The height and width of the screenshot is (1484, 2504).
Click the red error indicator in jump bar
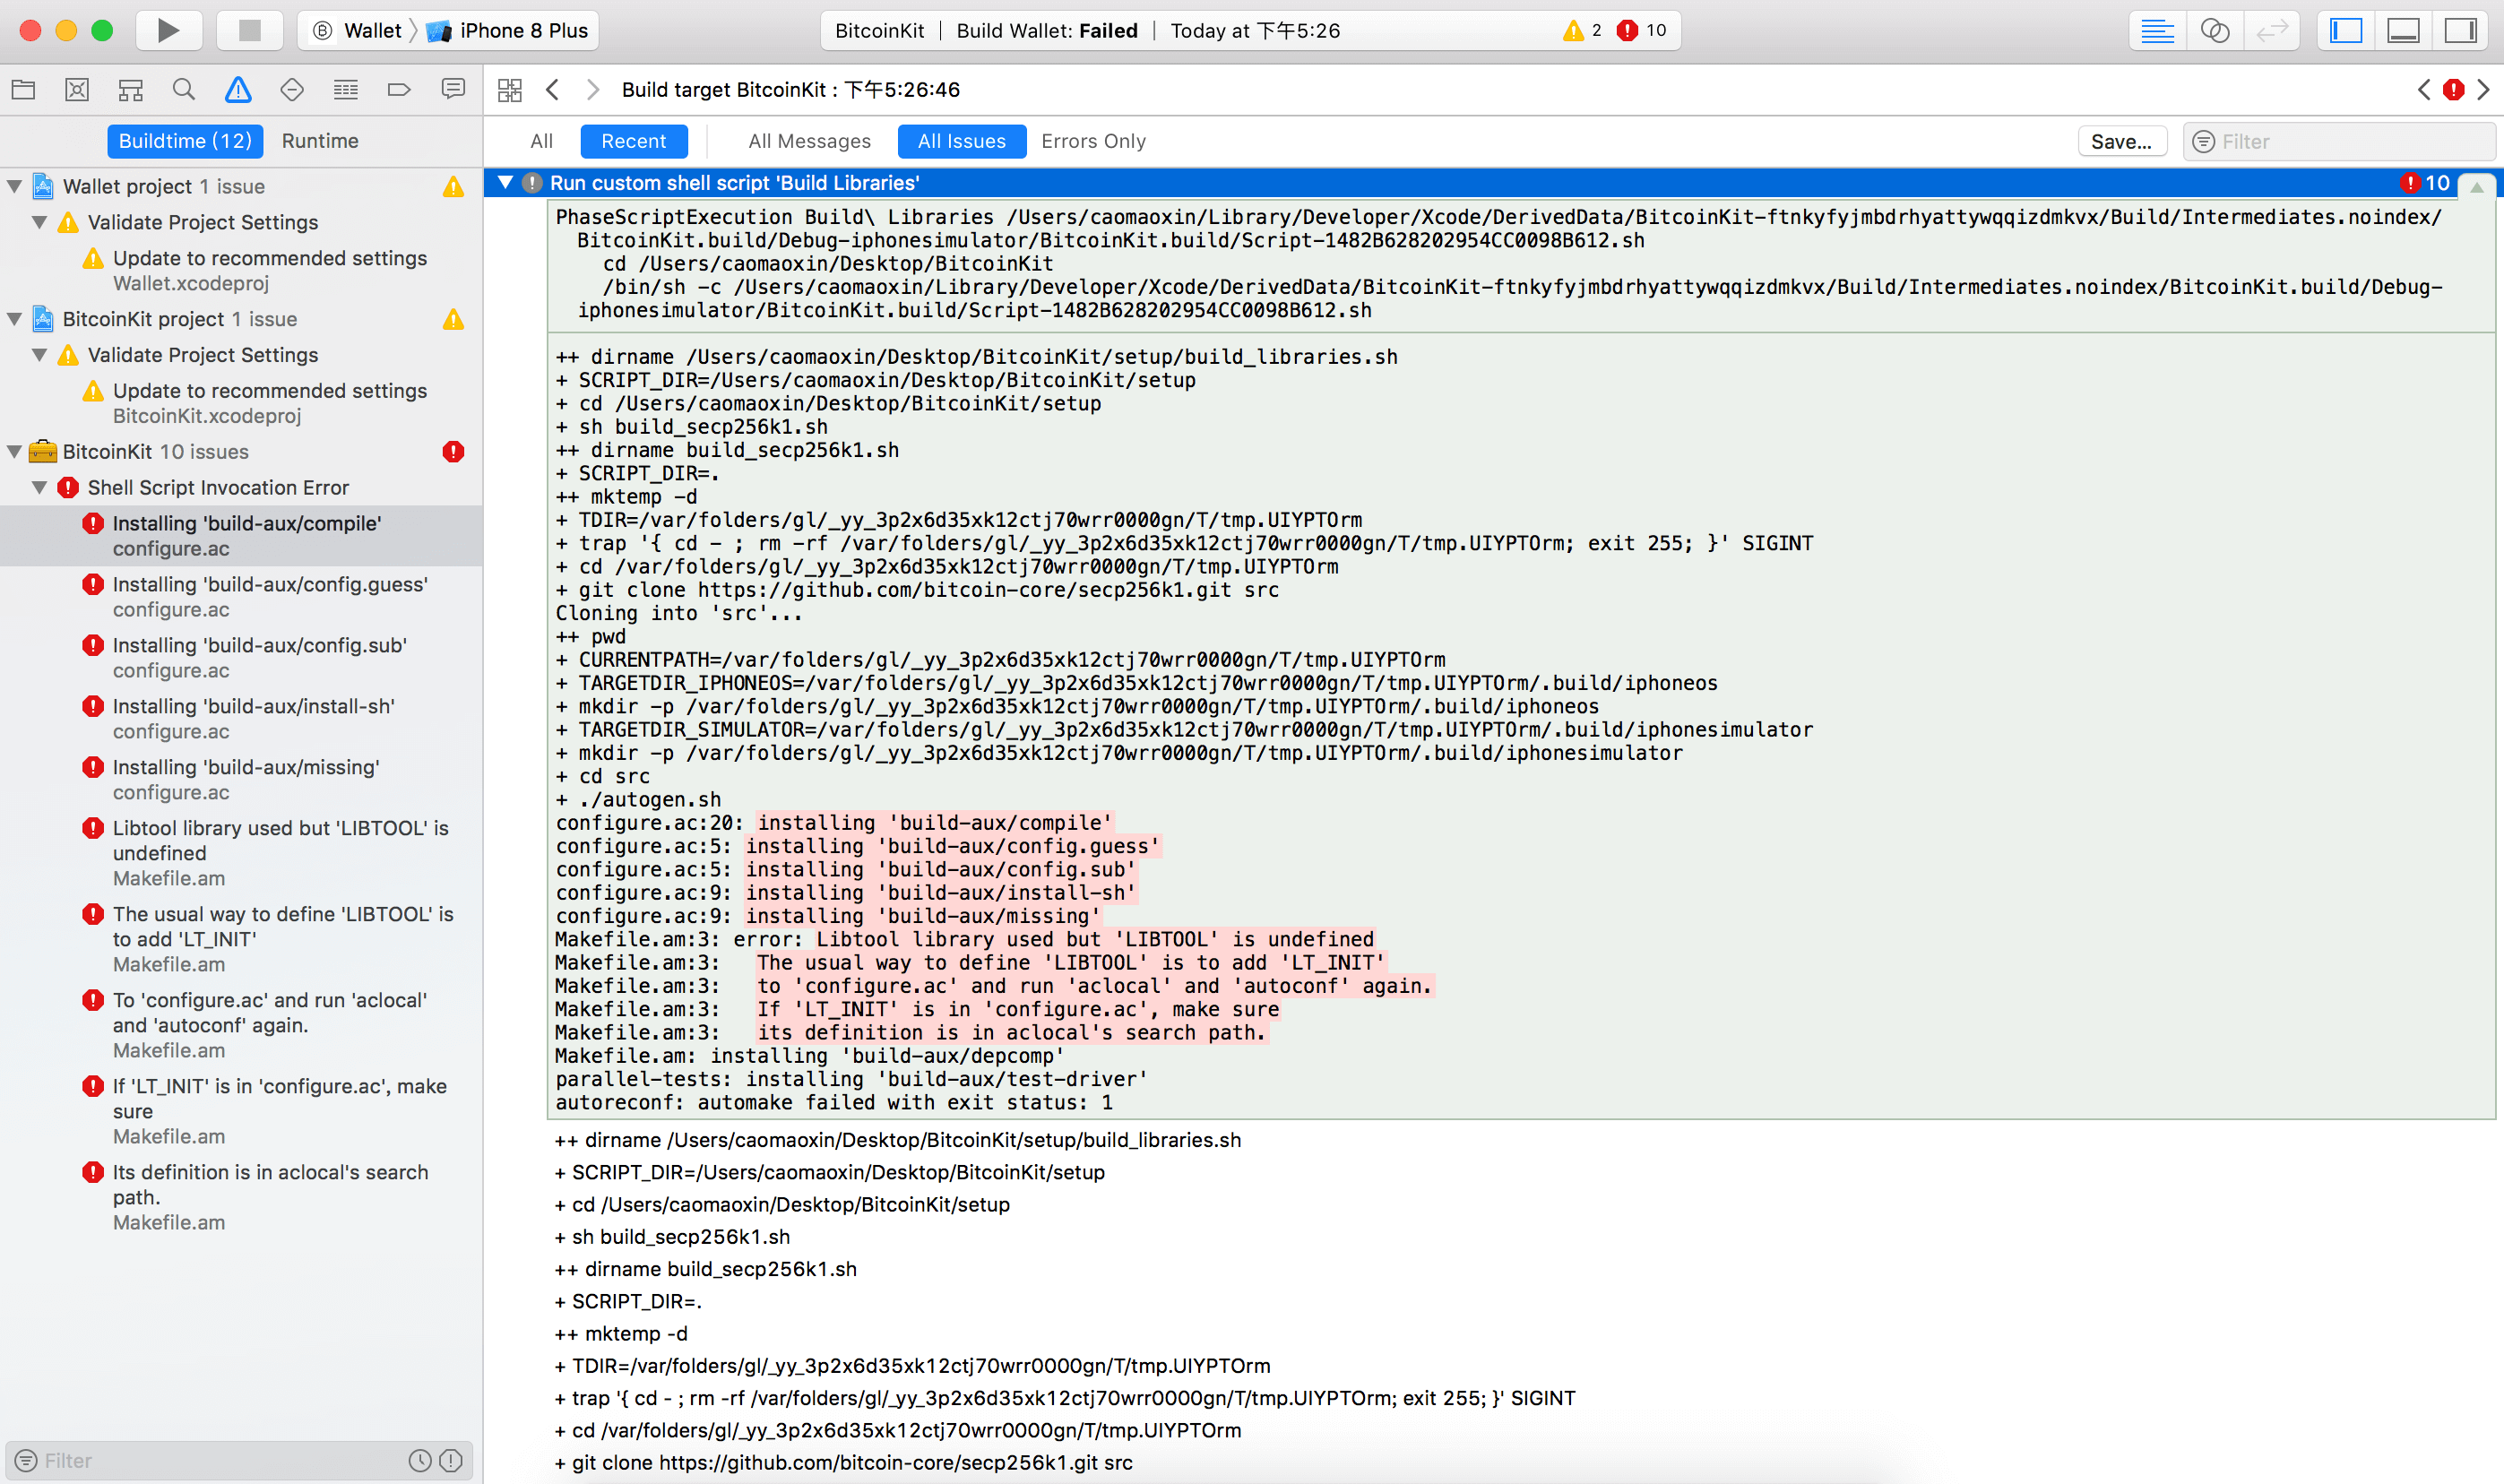point(2453,90)
